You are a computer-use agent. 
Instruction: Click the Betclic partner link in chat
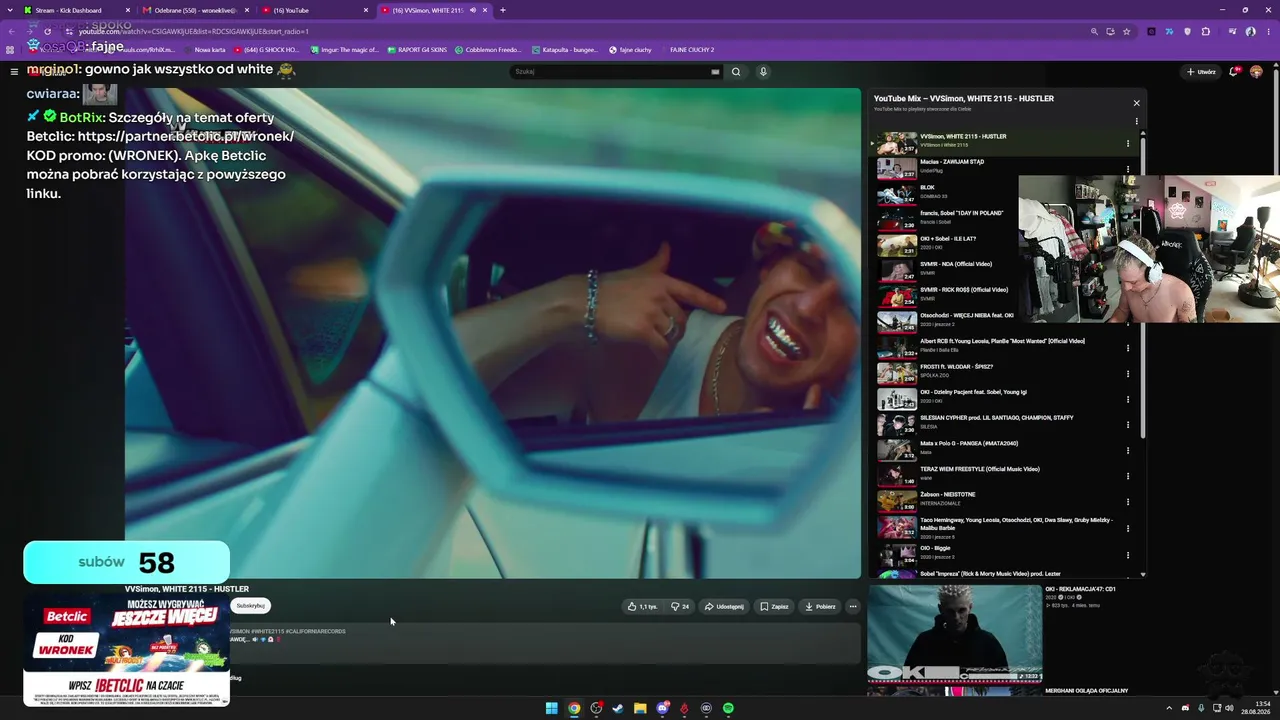tap(185, 136)
